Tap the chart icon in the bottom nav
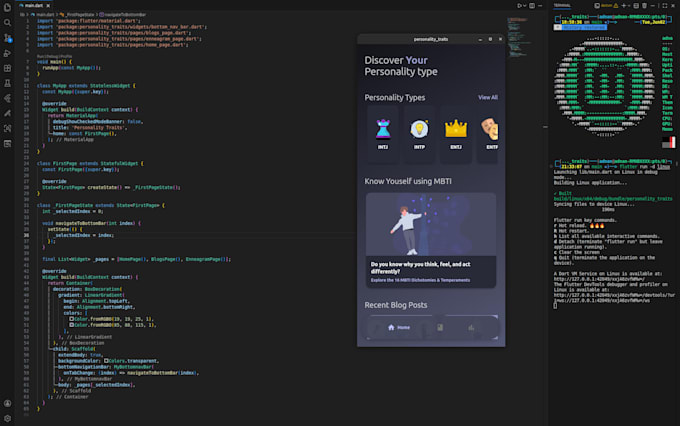Image resolution: width=680 pixels, height=426 pixels. point(471,328)
